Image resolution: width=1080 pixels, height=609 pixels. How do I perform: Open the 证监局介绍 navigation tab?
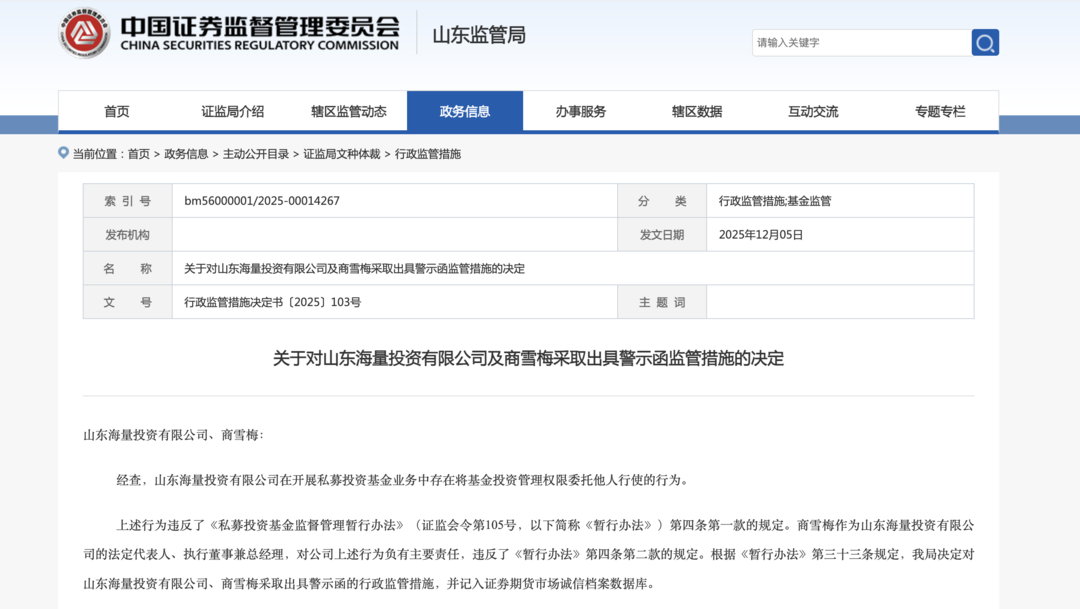[x=232, y=111]
